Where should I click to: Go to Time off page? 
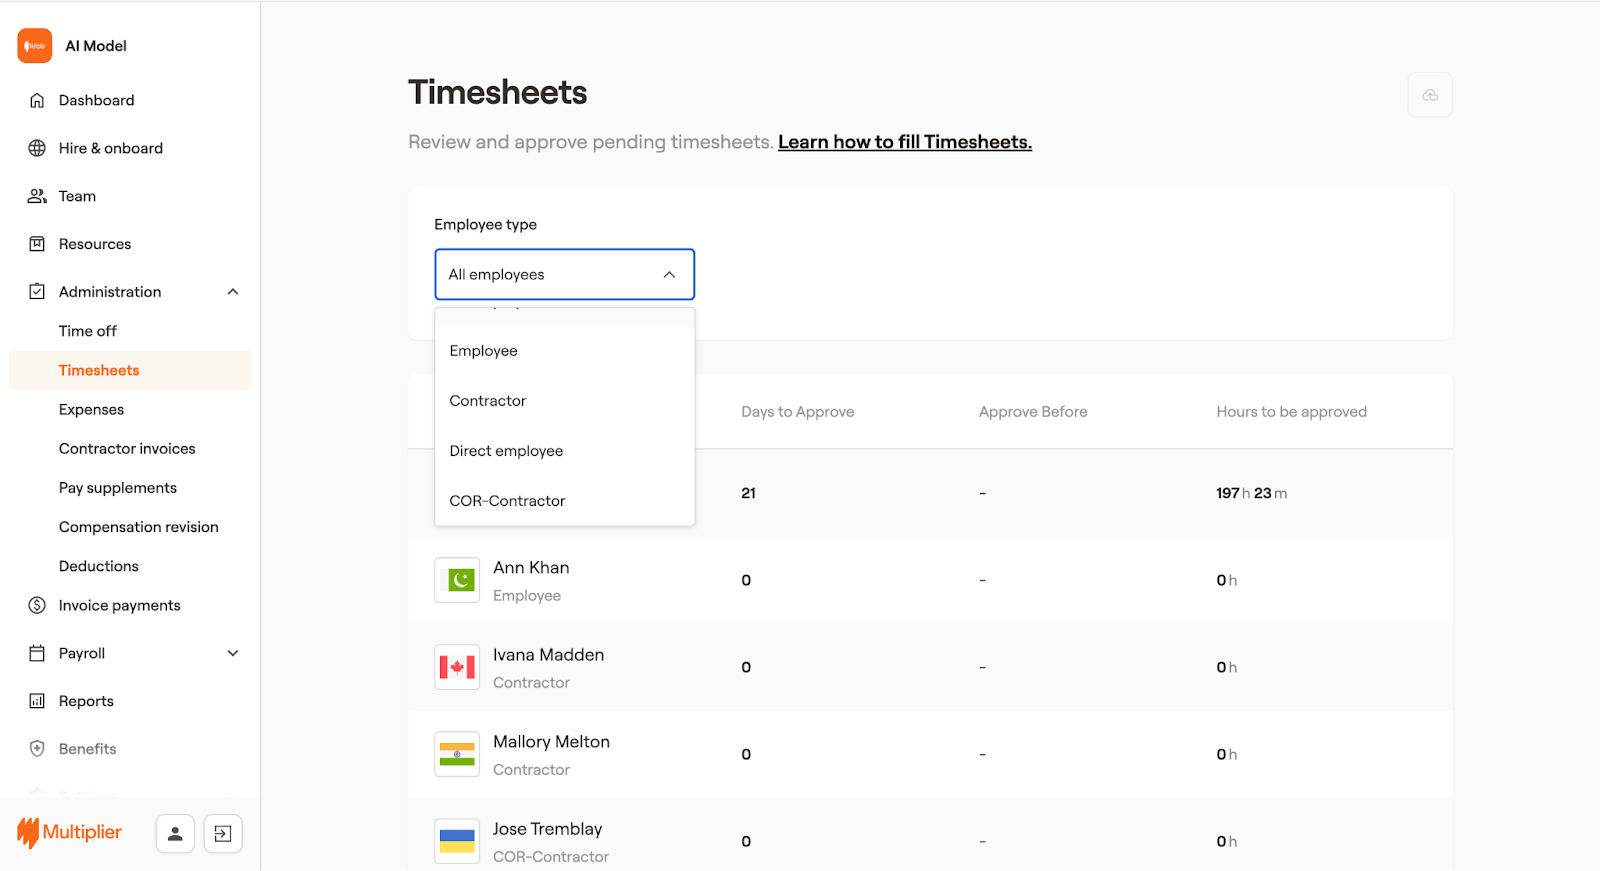point(88,331)
